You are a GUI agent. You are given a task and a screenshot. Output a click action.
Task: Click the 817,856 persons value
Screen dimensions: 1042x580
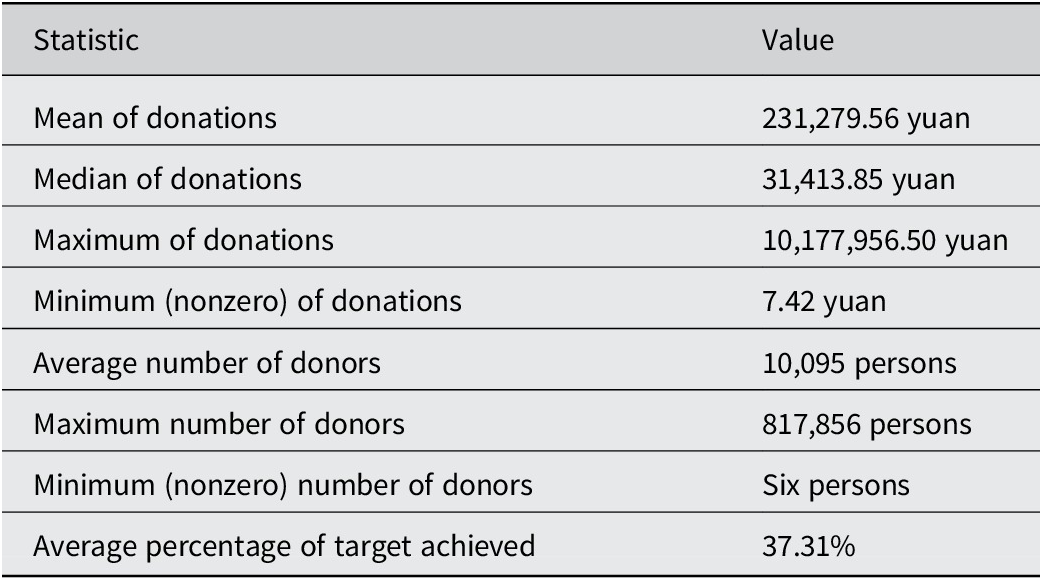point(867,426)
